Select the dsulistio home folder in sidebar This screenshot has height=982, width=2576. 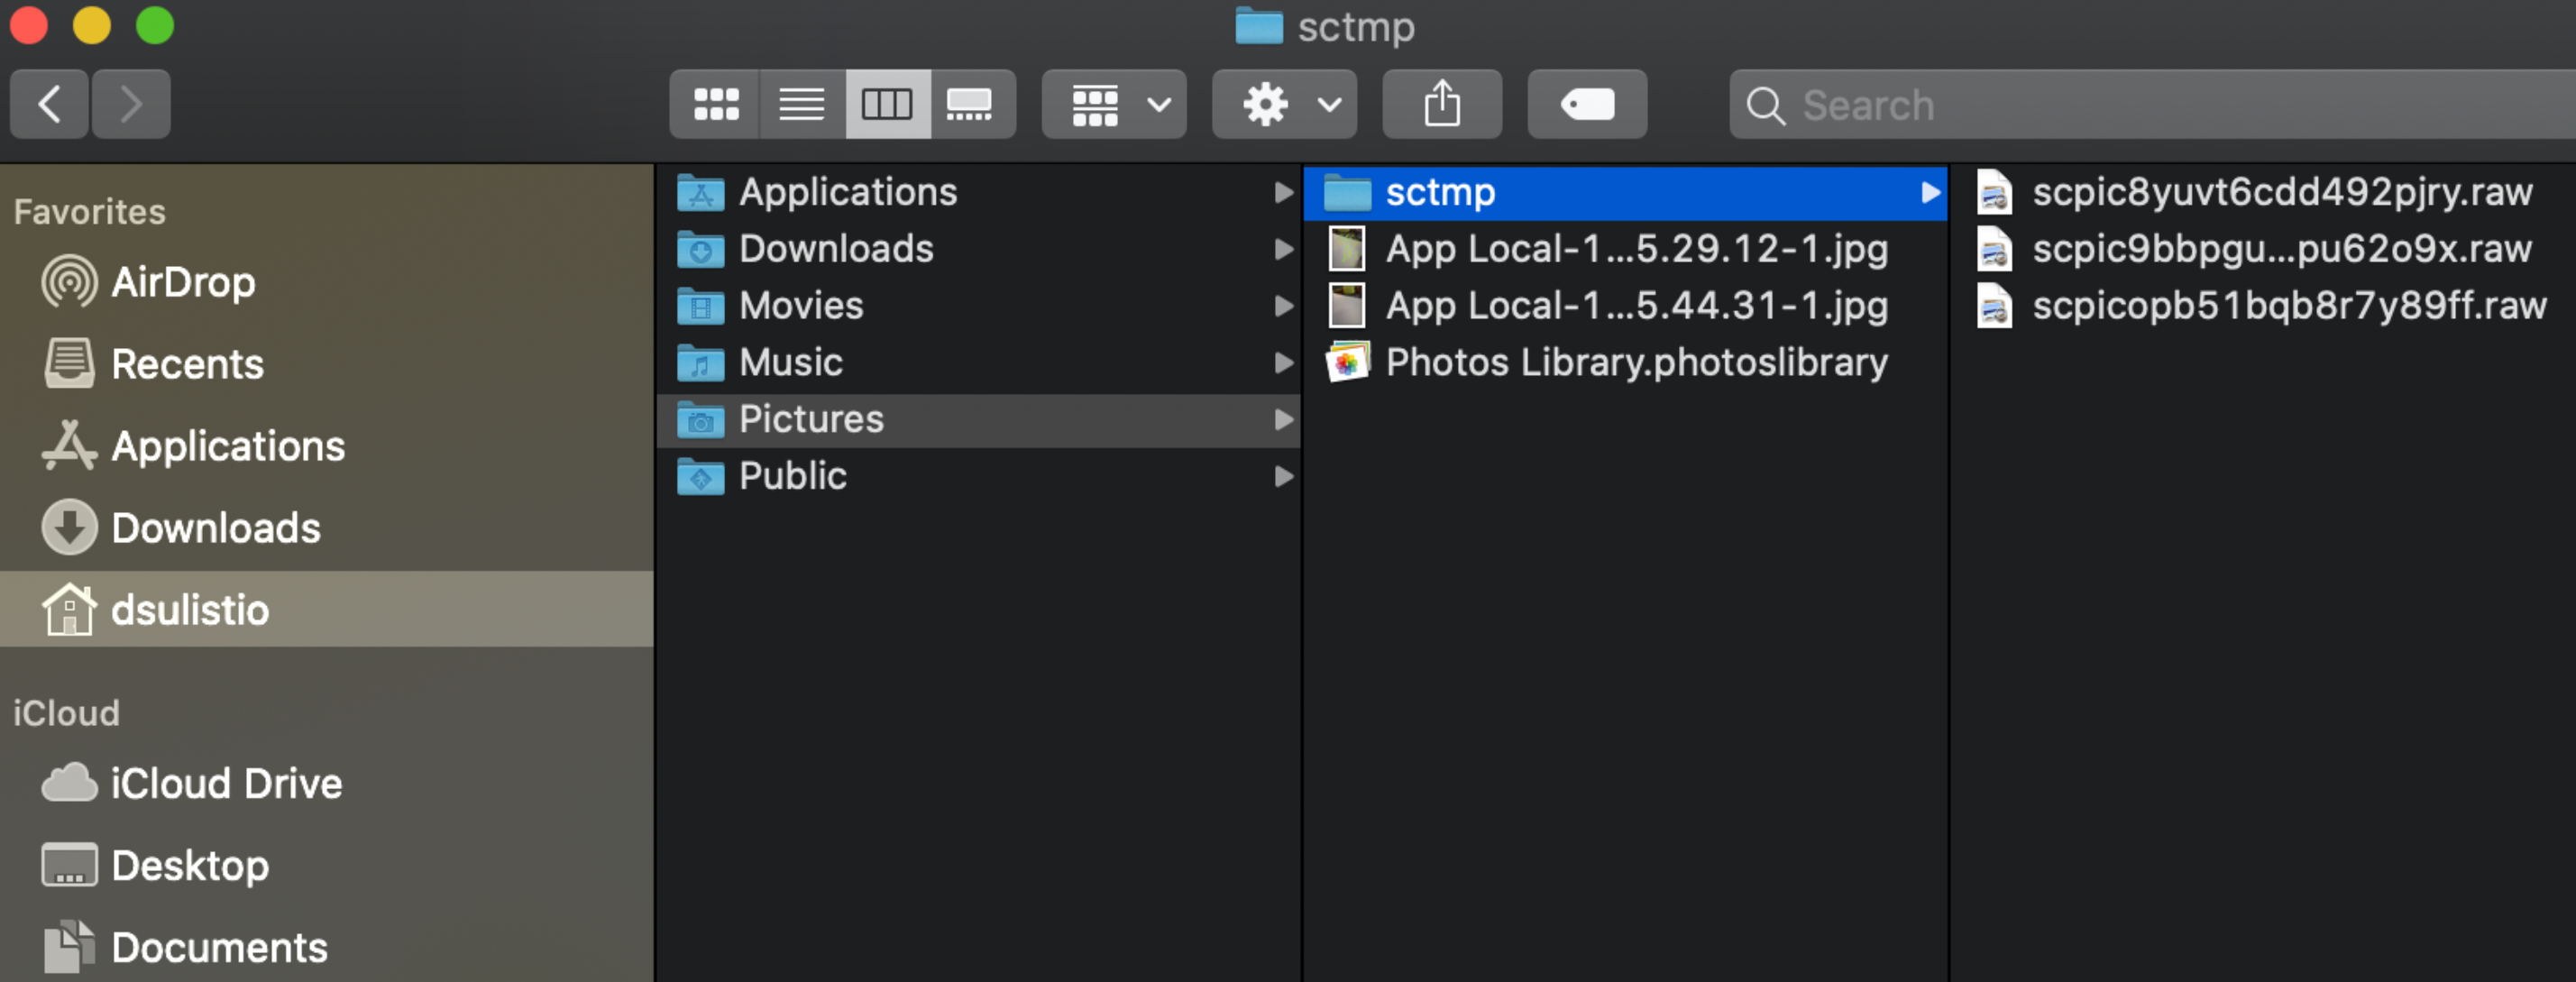(x=326, y=609)
